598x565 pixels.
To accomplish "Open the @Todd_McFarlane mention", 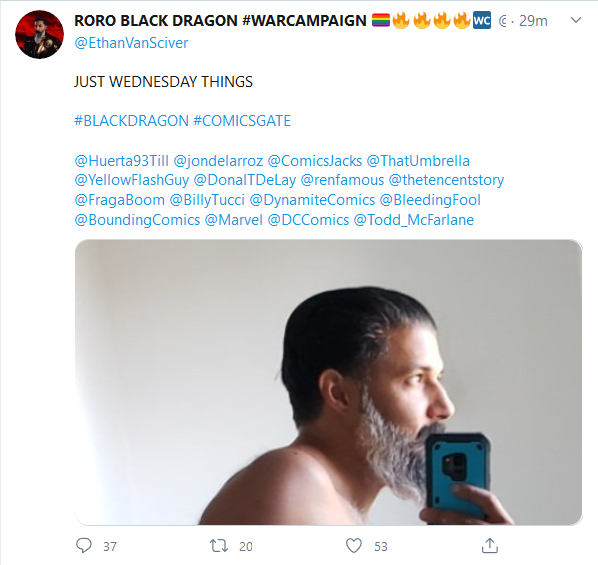I will [414, 220].
